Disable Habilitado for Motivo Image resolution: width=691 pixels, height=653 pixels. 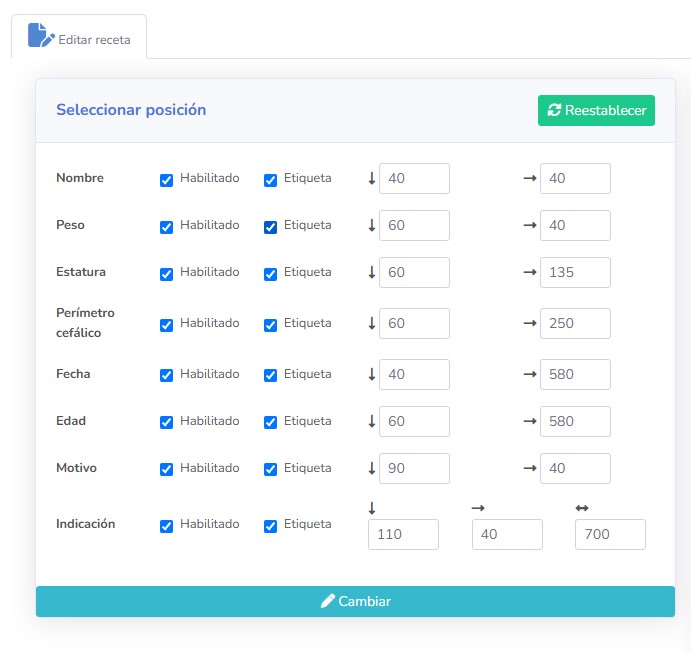pos(167,470)
